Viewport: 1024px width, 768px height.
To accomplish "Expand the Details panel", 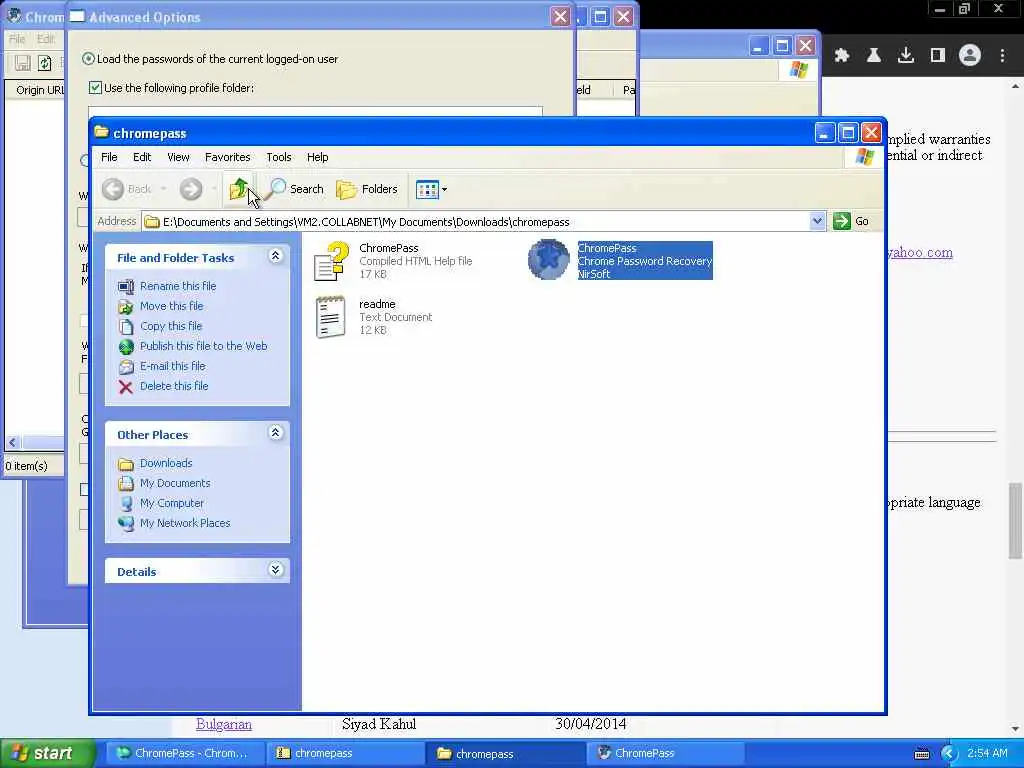I will click(x=276, y=569).
